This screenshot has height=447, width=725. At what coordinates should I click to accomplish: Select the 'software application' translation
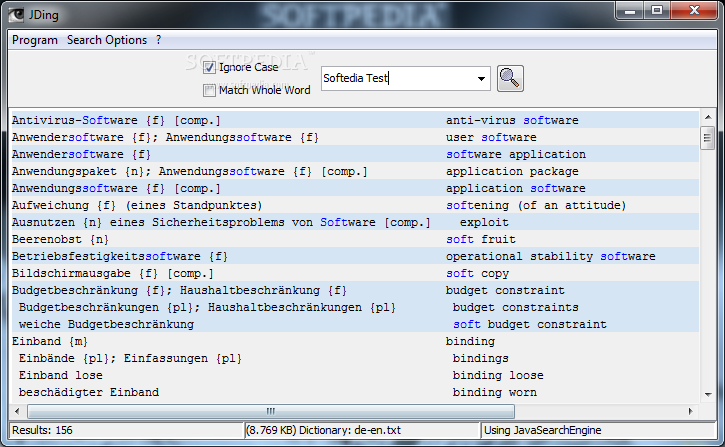(x=516, y=154)
